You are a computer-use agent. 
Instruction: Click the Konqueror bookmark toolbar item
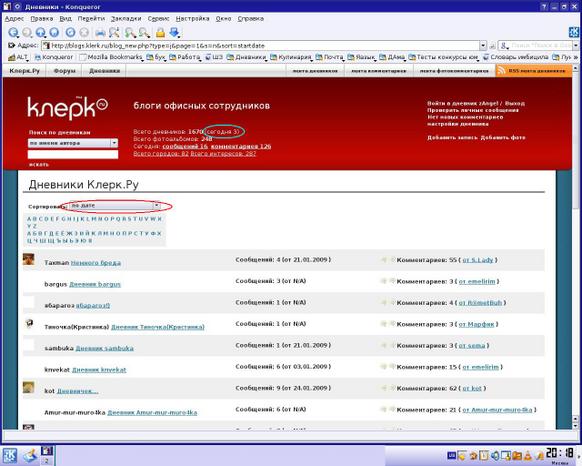click(54, 57)
